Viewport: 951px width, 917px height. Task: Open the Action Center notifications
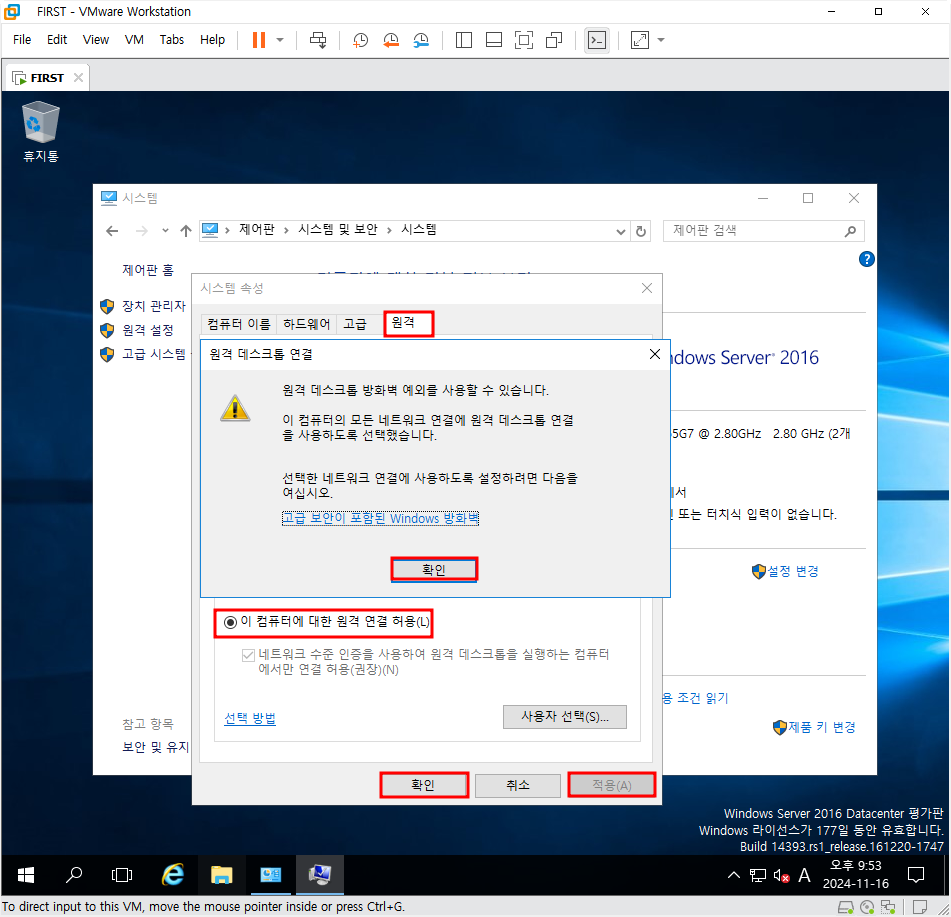915,875
